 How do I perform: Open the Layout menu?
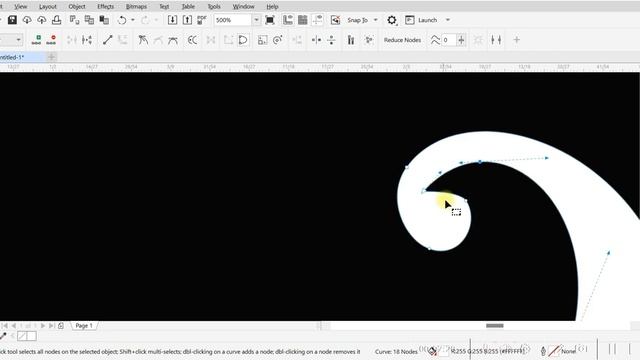tap(48, 7)
